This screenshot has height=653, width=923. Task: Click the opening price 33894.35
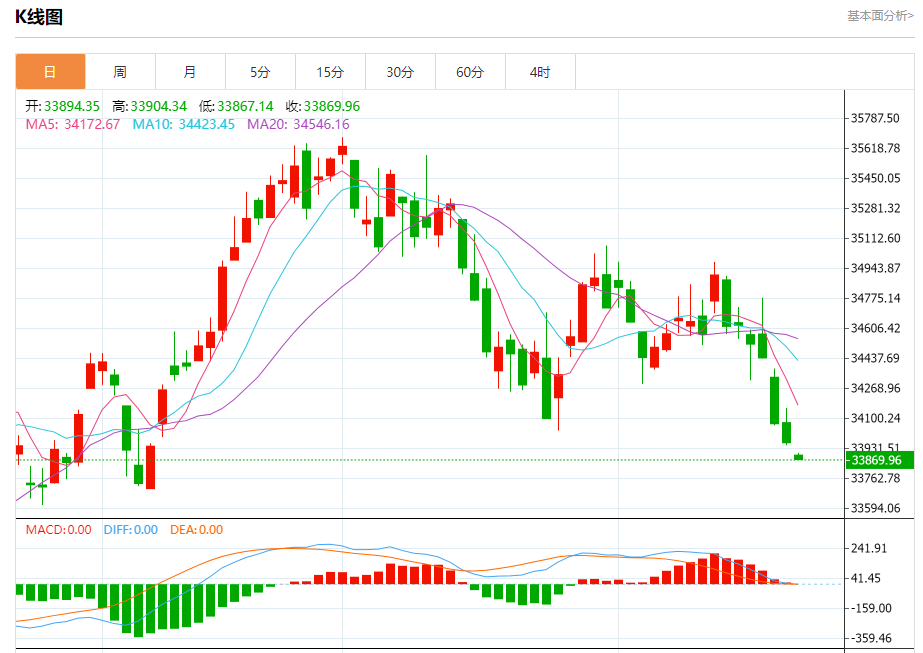pyautogui.click(x=72, y=107)
